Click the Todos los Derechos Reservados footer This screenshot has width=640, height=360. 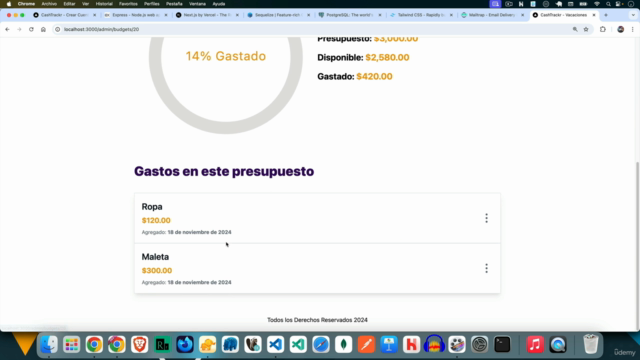click(x=317, y=320)
